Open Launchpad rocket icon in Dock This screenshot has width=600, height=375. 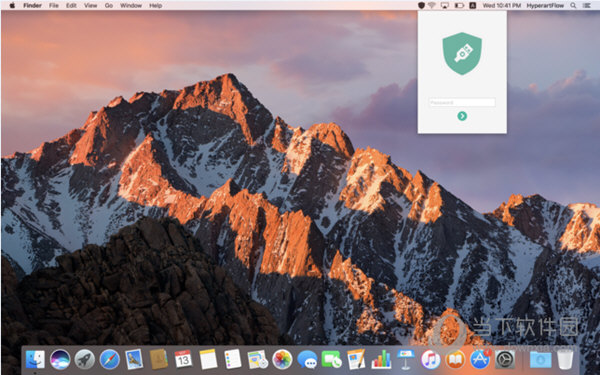pos(85,359)
